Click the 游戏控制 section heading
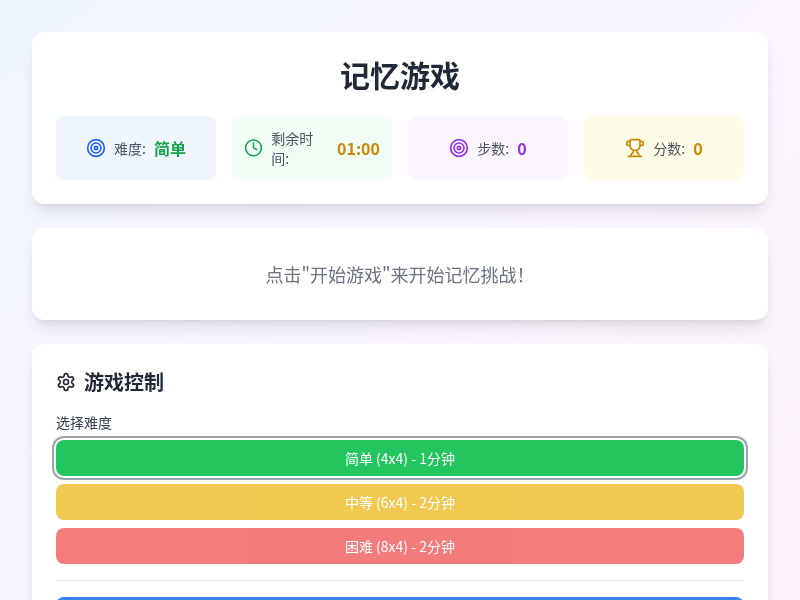 (124, 382)
